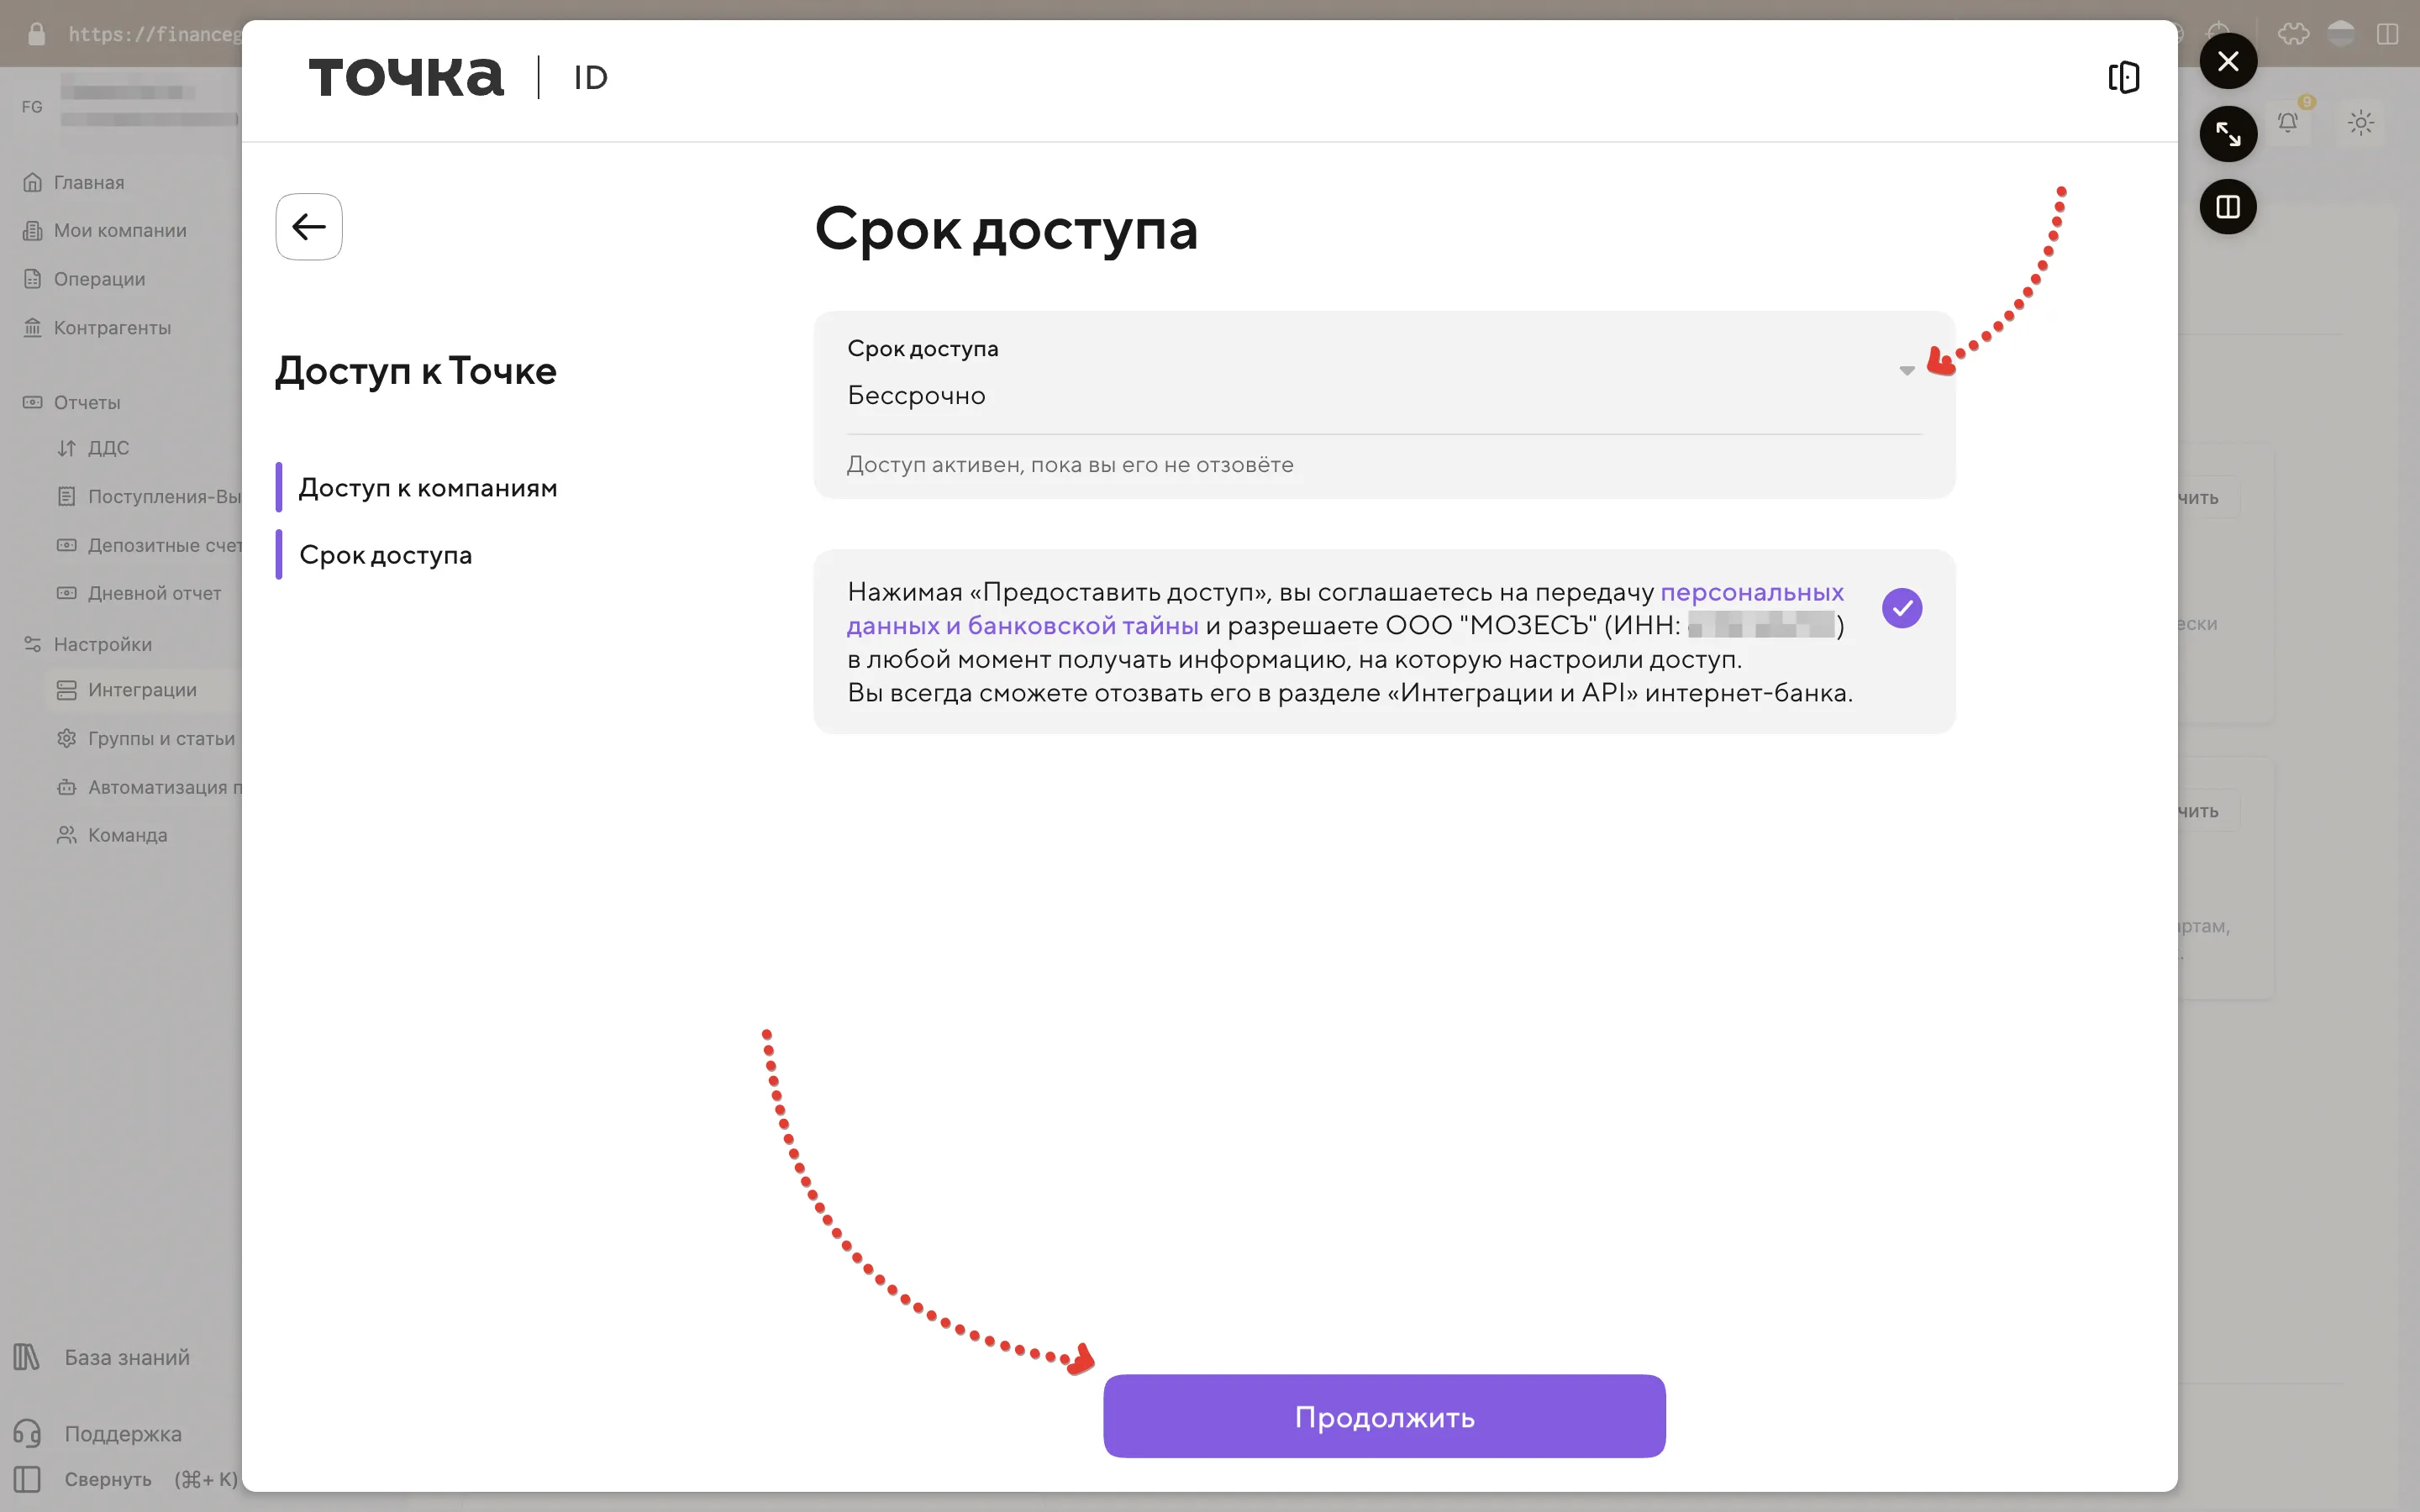Expand the modal with the arrows icon
This screenshot has height=1512, width=2420.
click(x=2228, y=134)
